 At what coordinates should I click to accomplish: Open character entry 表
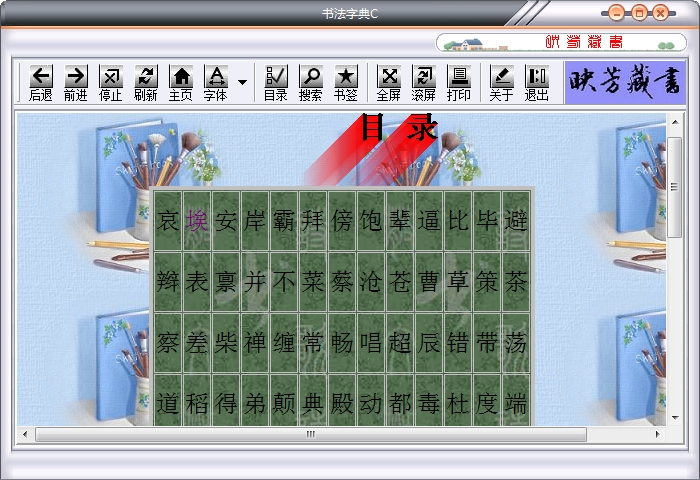click(197, 282)
